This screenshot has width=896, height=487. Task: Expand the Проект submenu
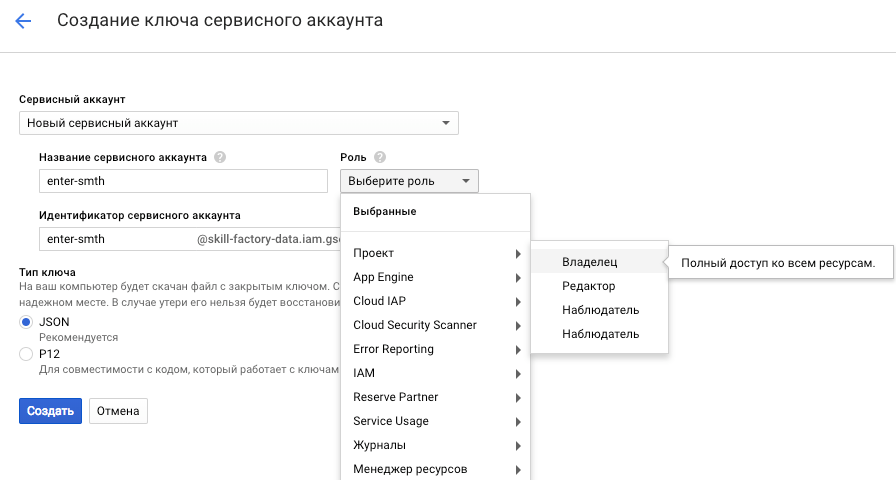[435, 253]
